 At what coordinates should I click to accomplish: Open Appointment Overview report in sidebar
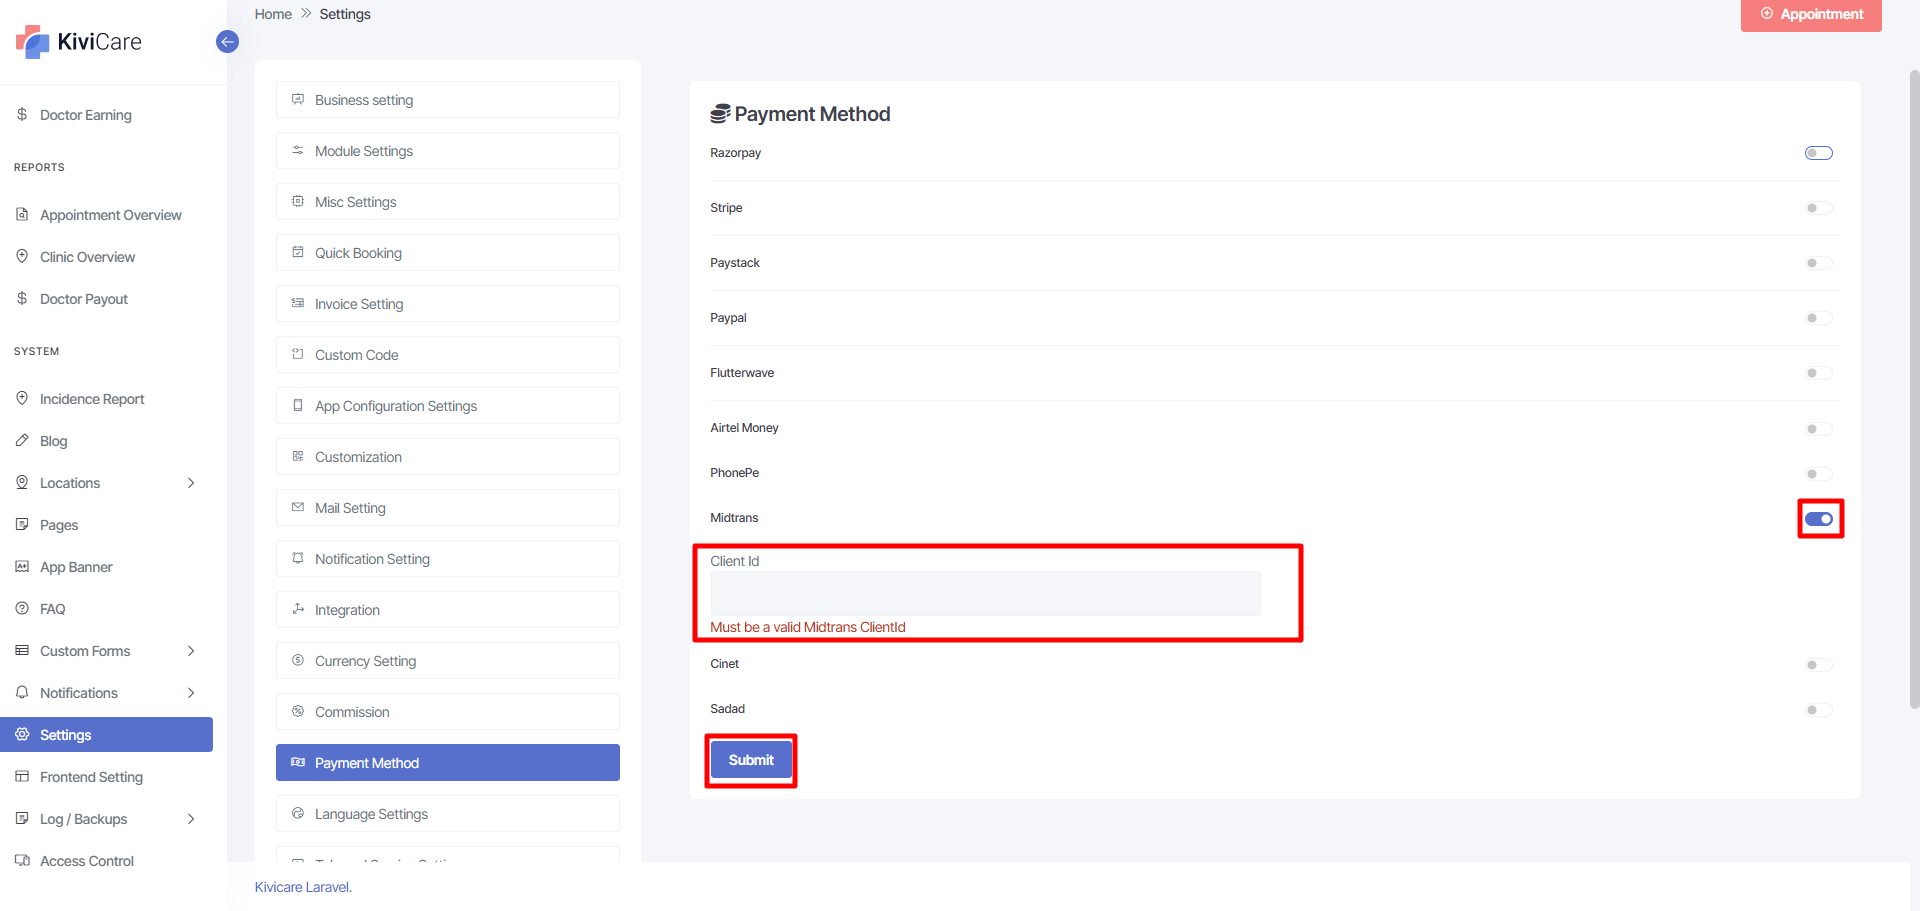[110, 215]
